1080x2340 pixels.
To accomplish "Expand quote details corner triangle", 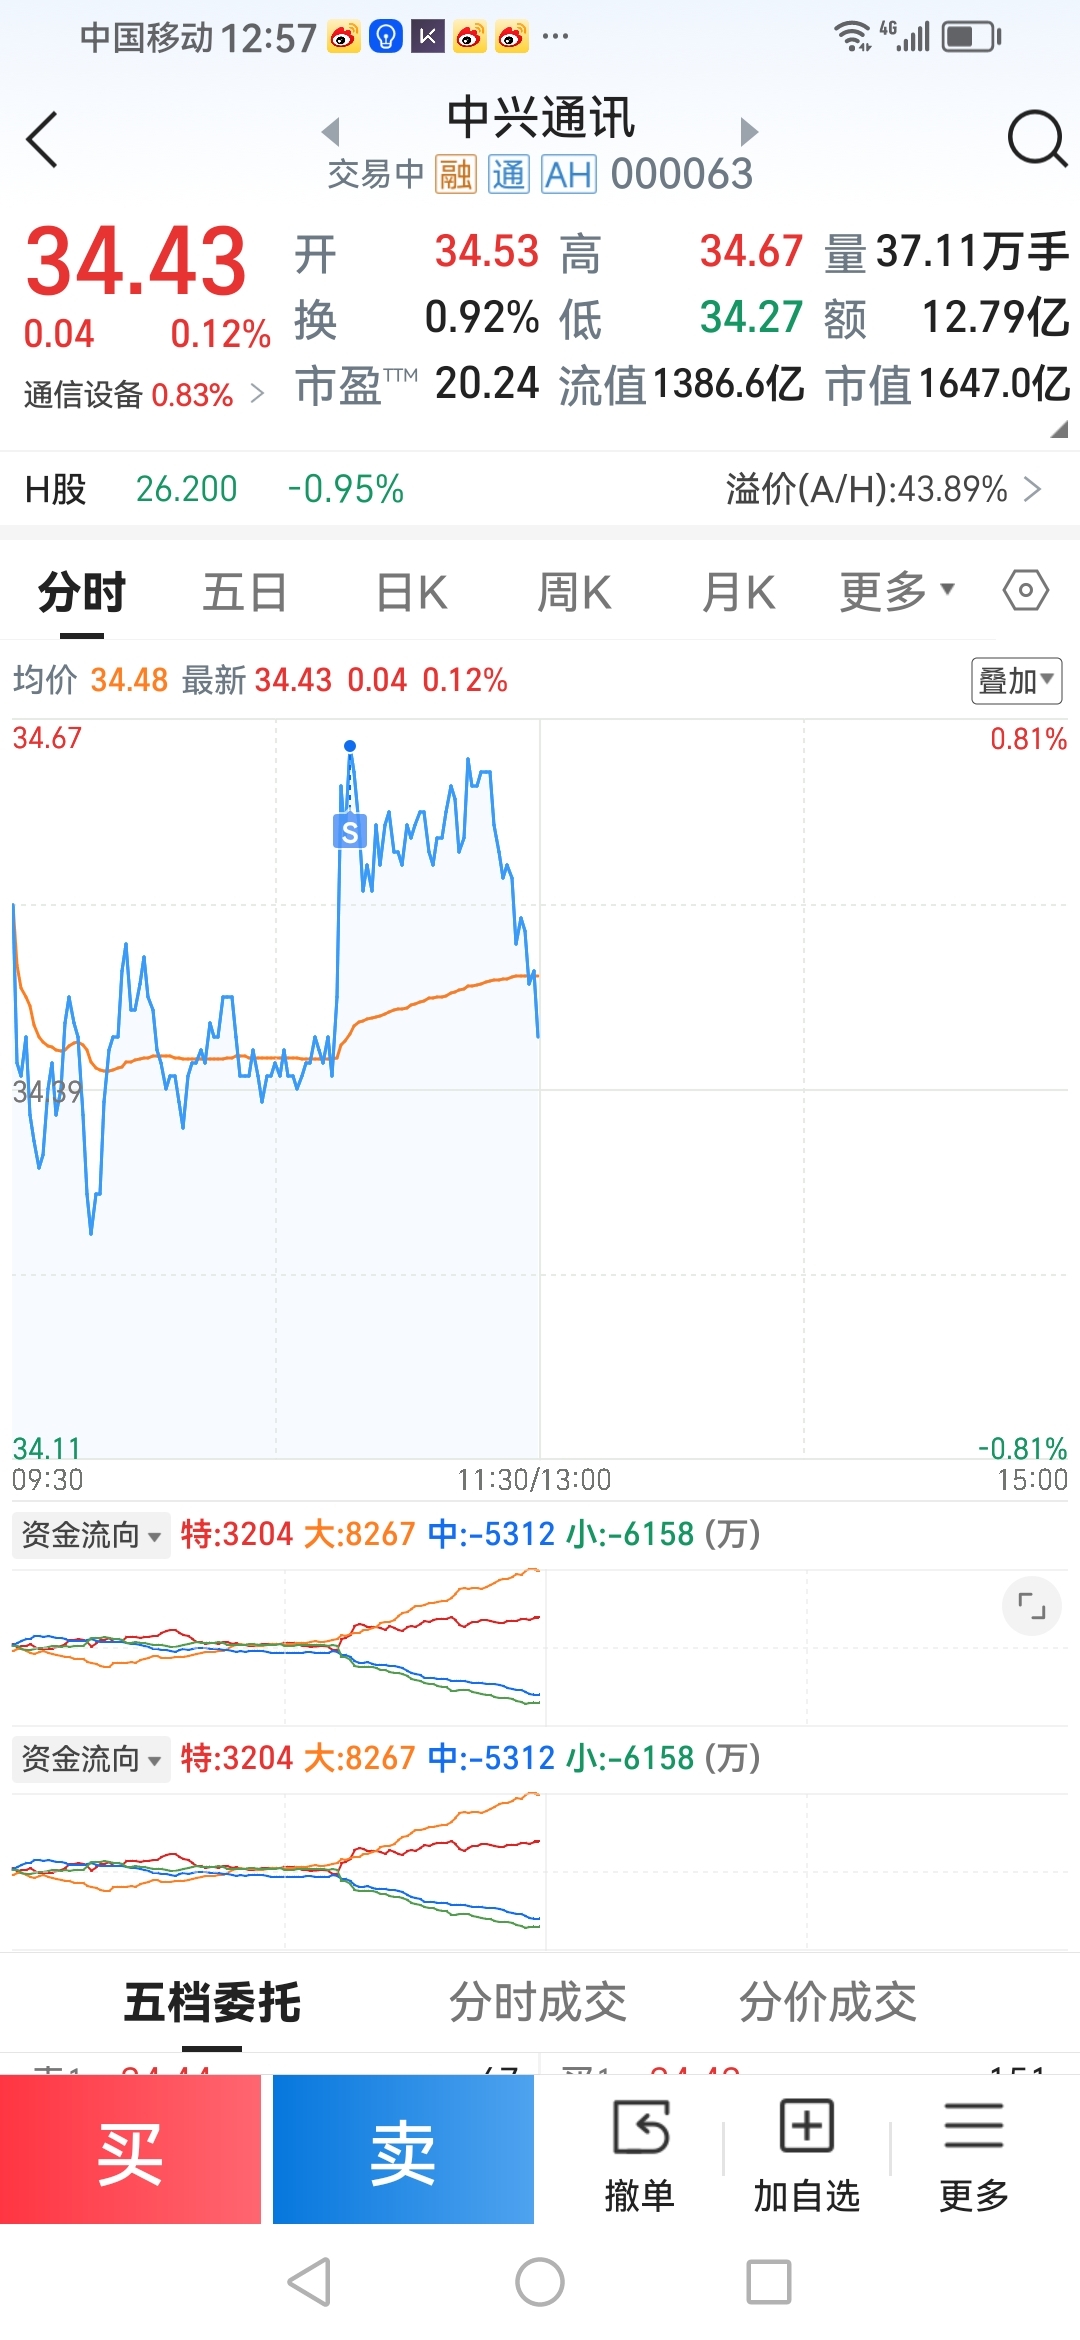I will [1059, 429].
